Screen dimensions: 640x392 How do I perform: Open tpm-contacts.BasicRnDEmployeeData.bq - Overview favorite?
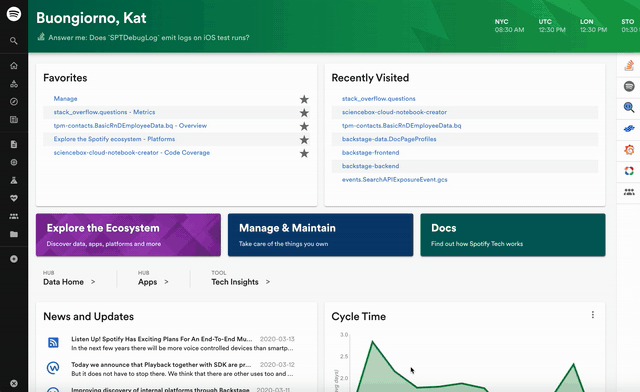pyautogui.click(x=130, y=125)
